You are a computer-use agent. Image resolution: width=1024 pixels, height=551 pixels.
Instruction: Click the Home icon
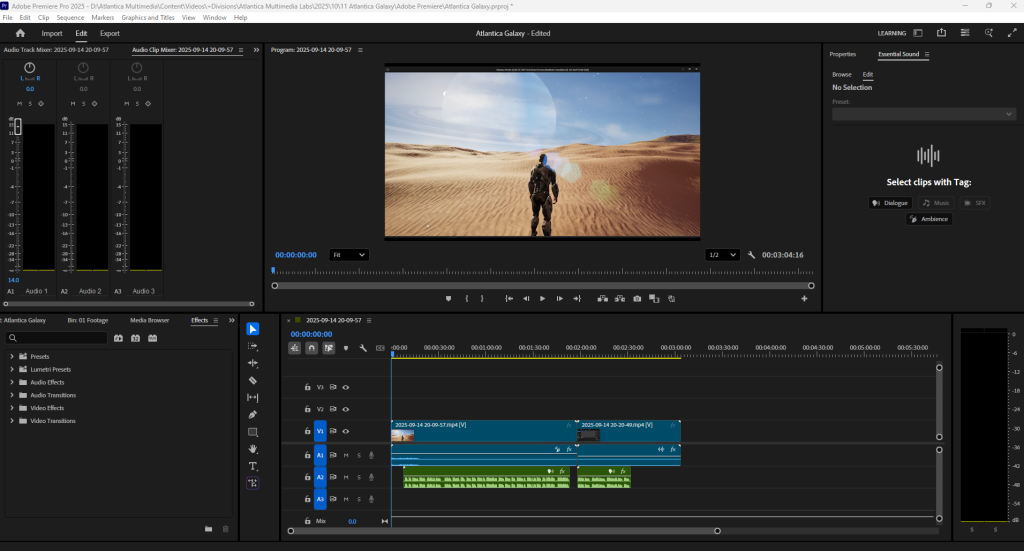click(20, 33)
